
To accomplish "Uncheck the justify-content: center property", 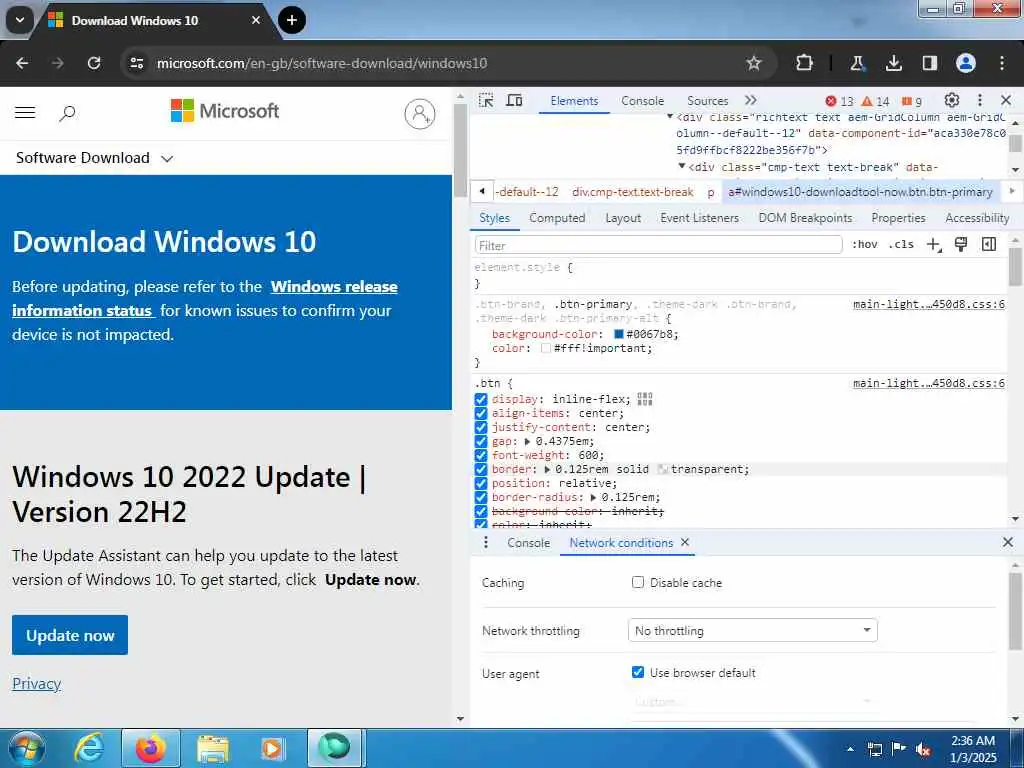I will point(481,427).
